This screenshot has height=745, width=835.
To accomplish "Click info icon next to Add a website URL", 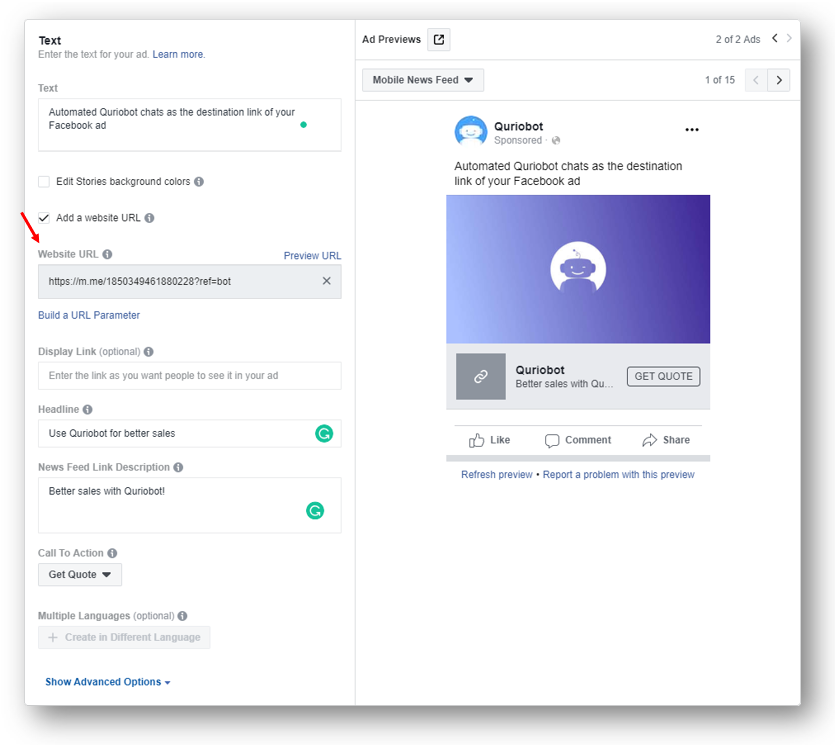I will point(150,218).
